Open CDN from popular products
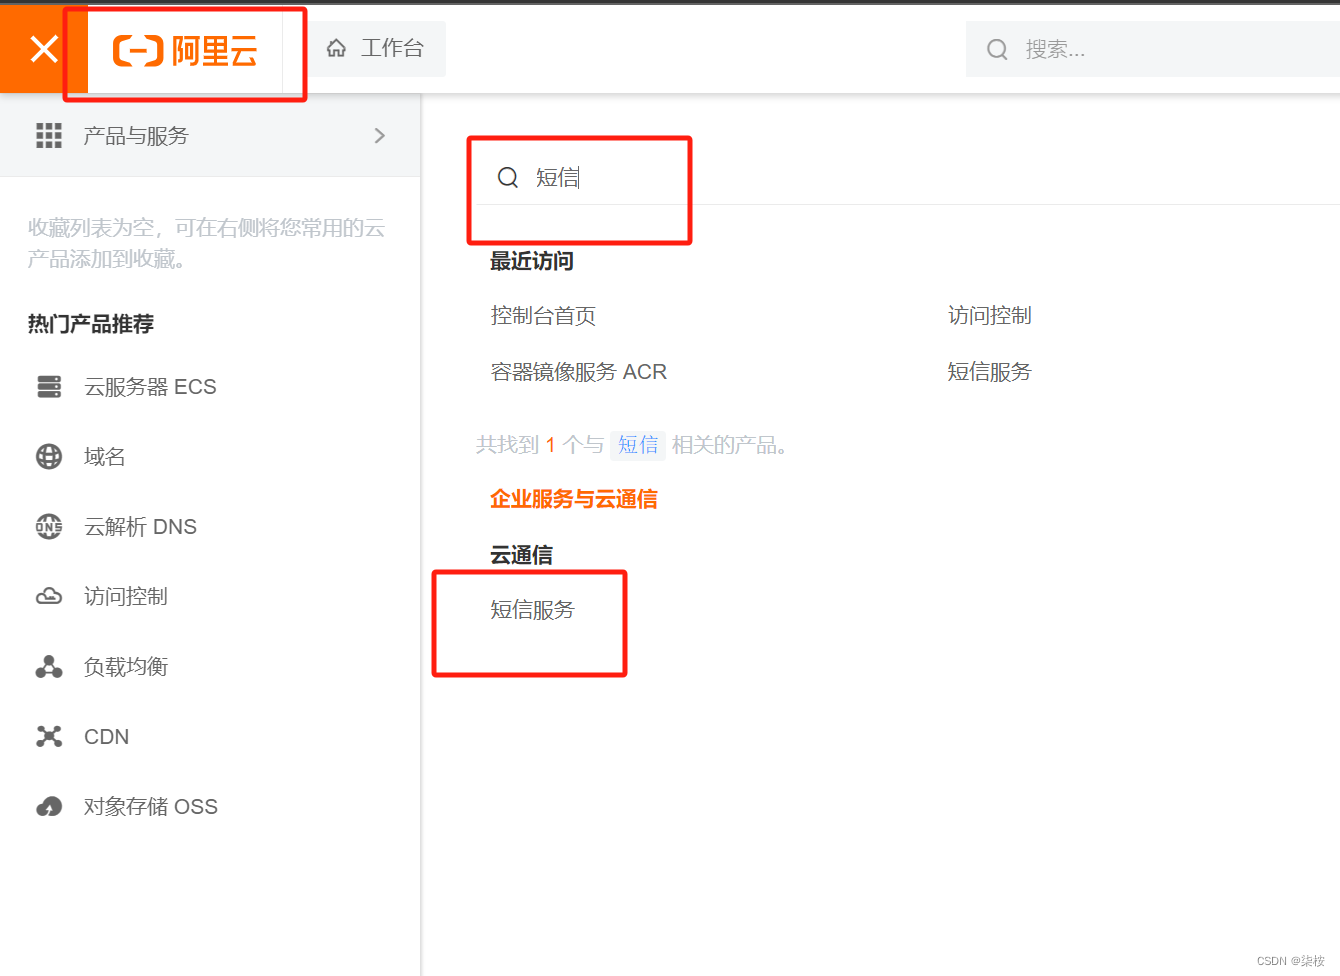Viewport: 1340px width, 976px height. click(x=107, y=737)
